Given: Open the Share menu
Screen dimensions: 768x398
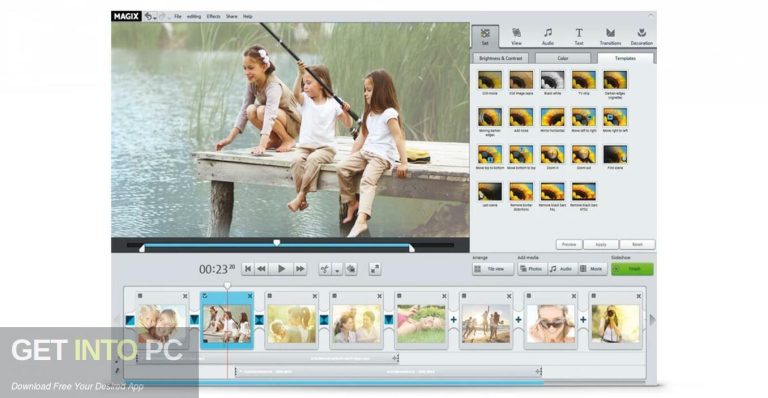Looking at the screenshot, I should [232, 17].
